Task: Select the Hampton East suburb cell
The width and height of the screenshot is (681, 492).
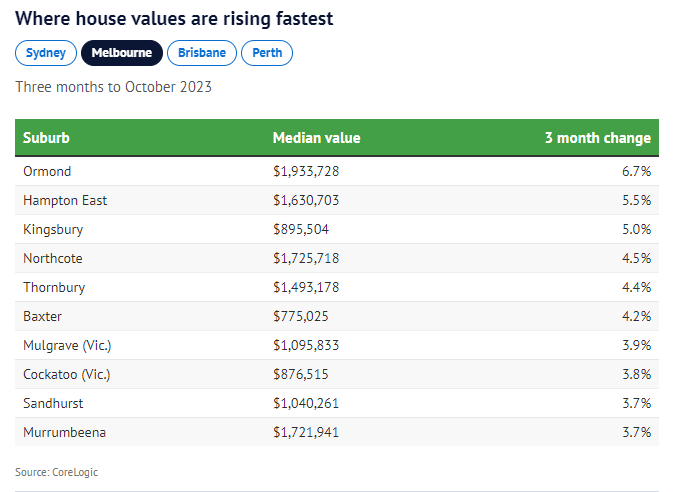Action: (x=65, y=200)
